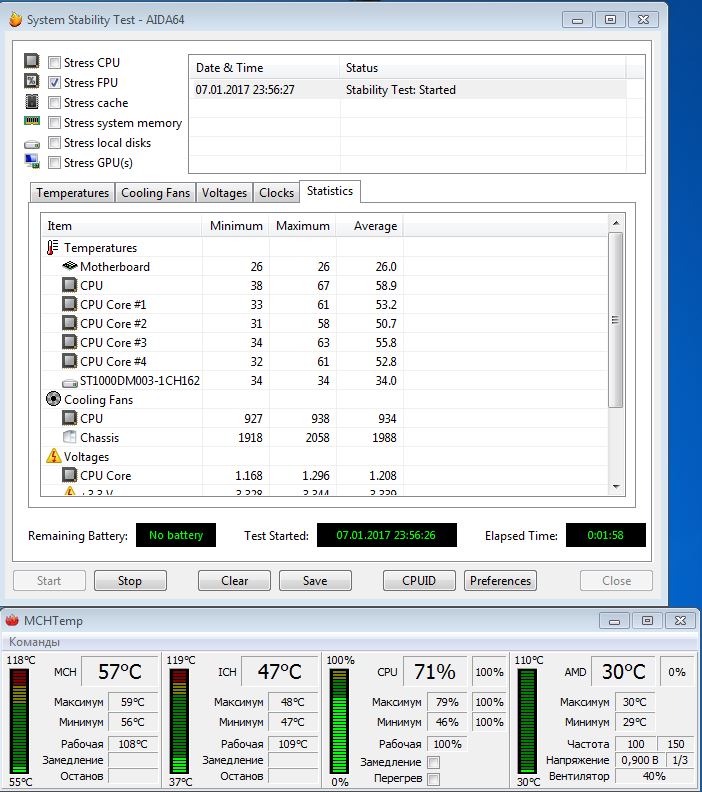This screenshot has height=792, width=702.
Task: Click the warning icon of Voltages group
Action: tap(54, 456)
